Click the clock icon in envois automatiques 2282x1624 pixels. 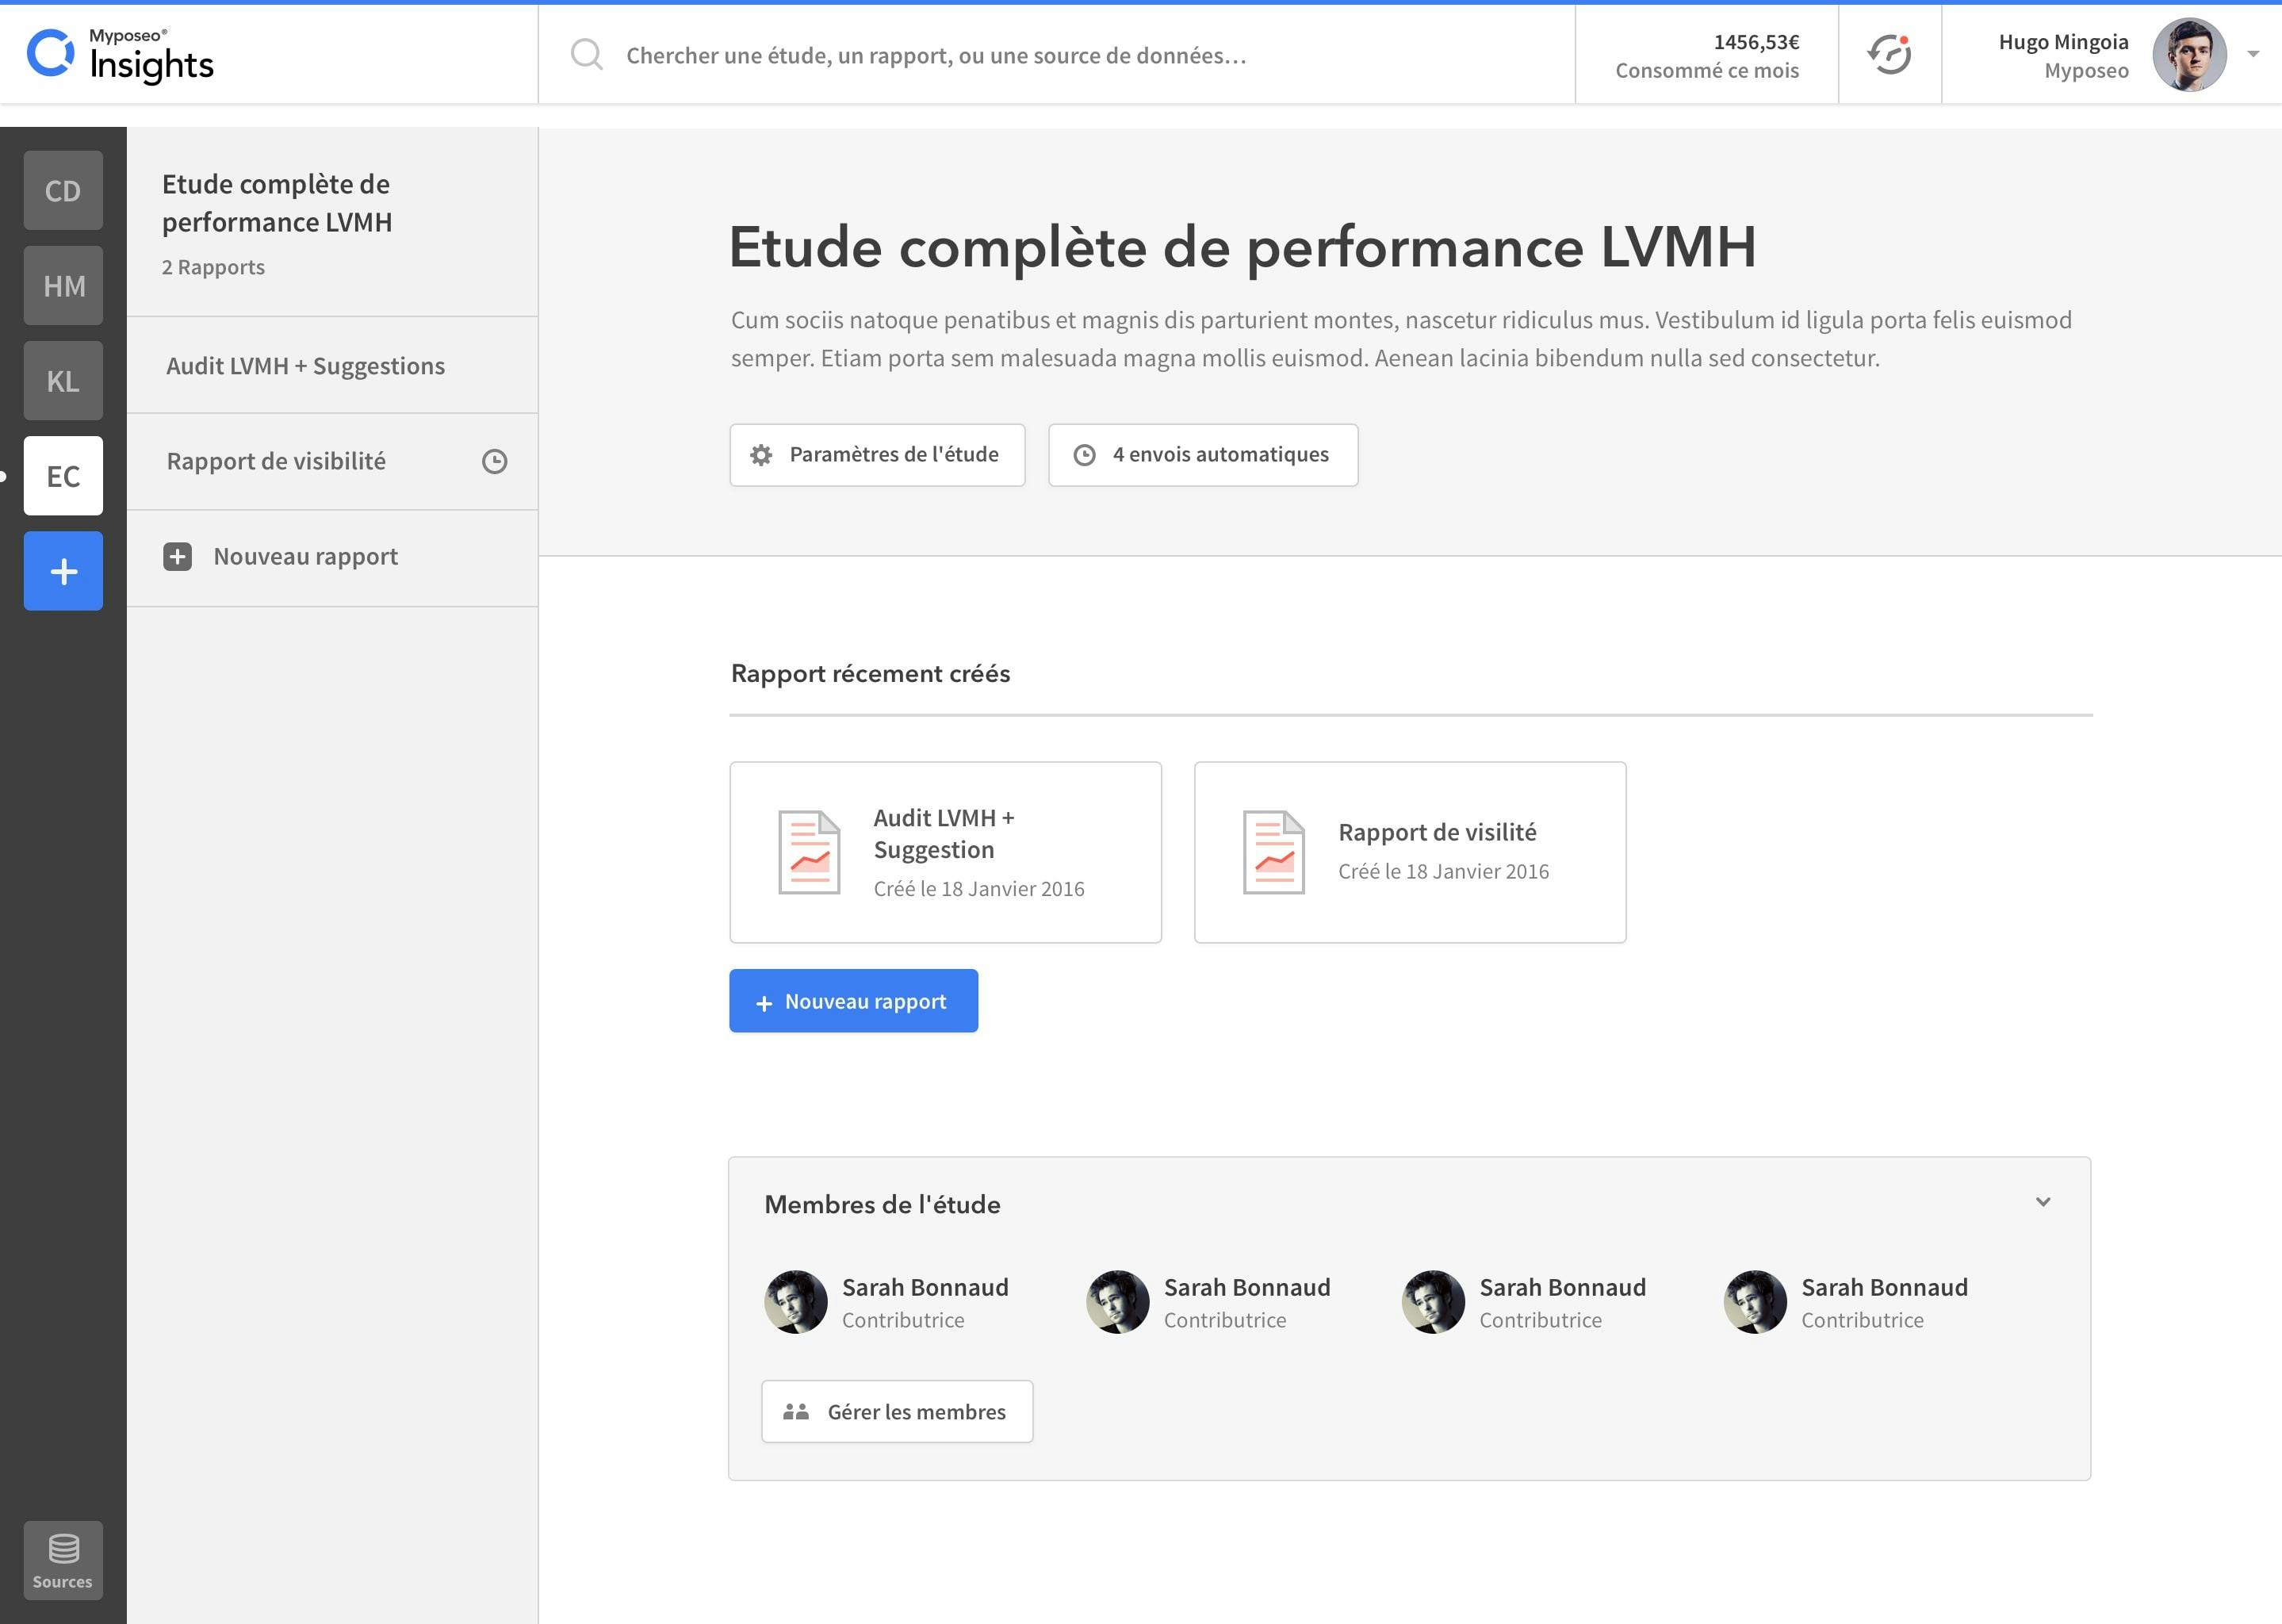1084,455
